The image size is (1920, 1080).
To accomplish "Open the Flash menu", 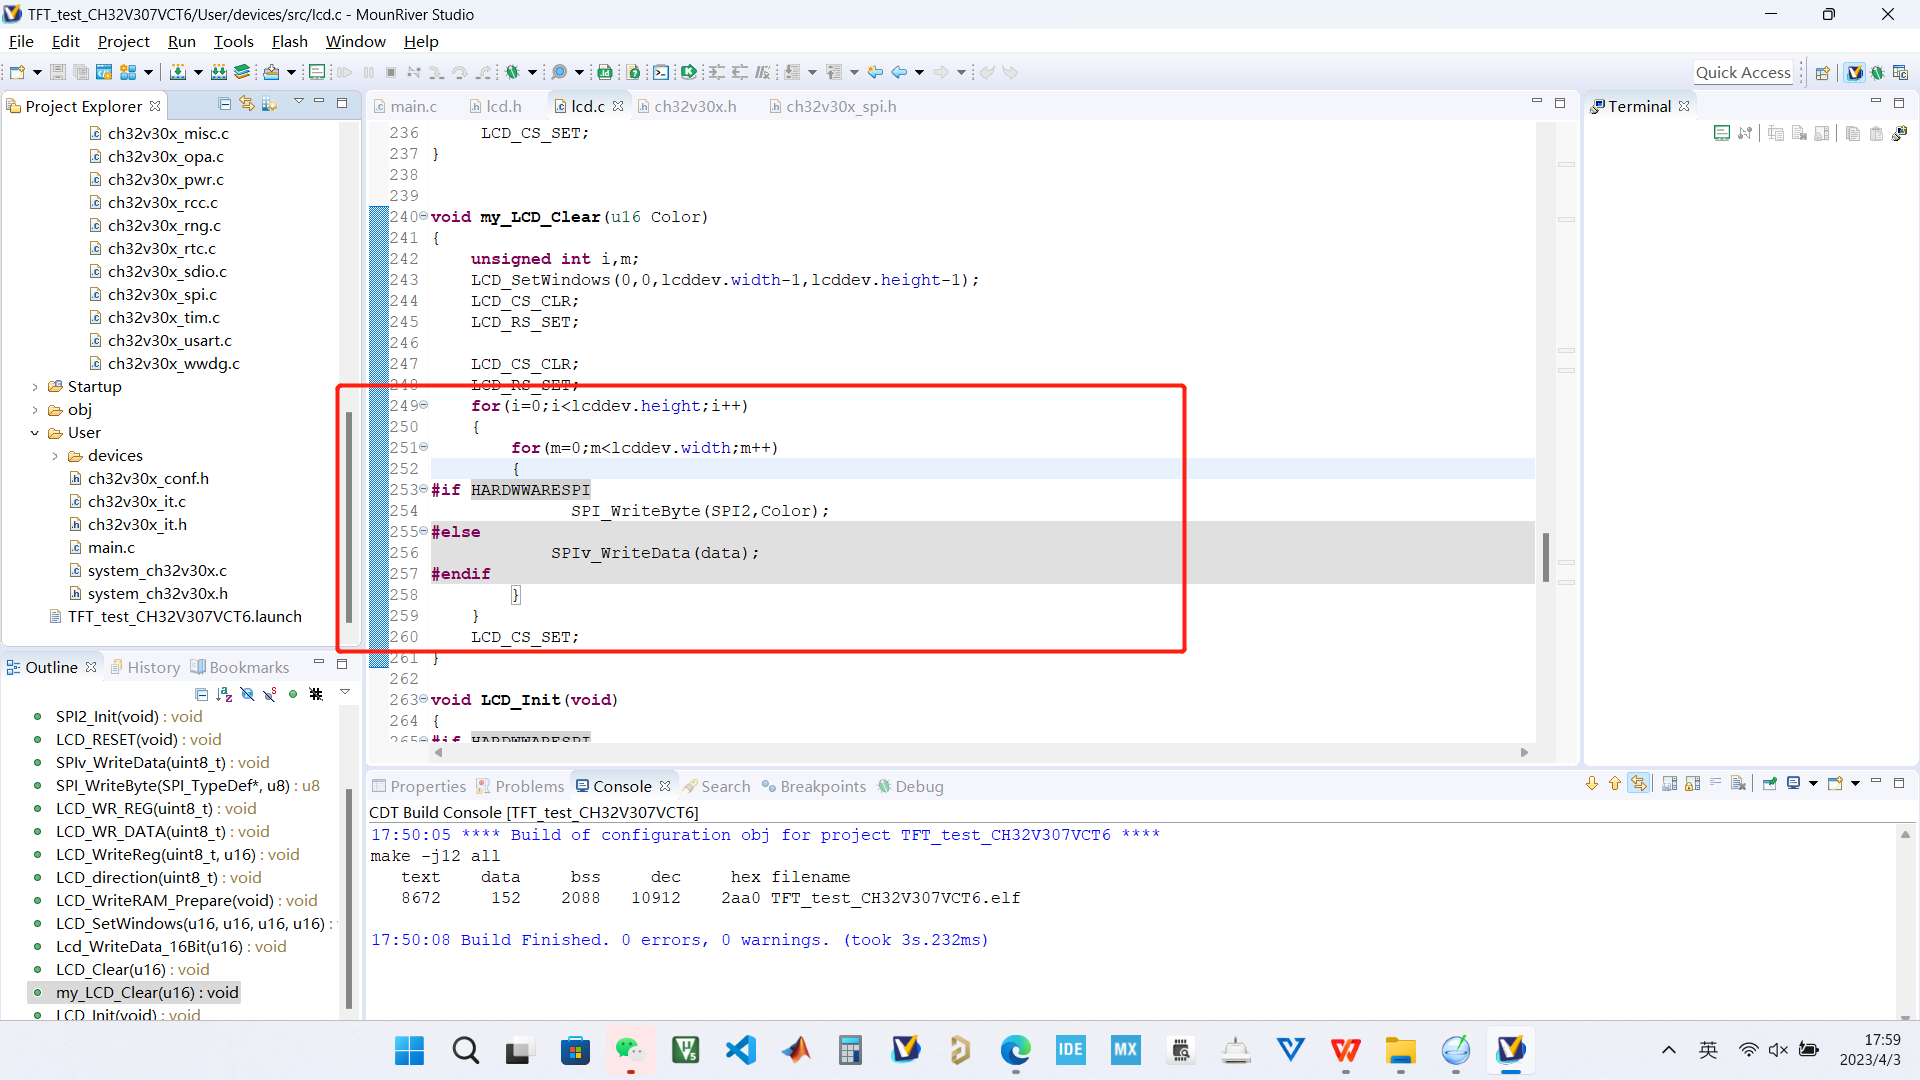I will click(x=289, y=41).
